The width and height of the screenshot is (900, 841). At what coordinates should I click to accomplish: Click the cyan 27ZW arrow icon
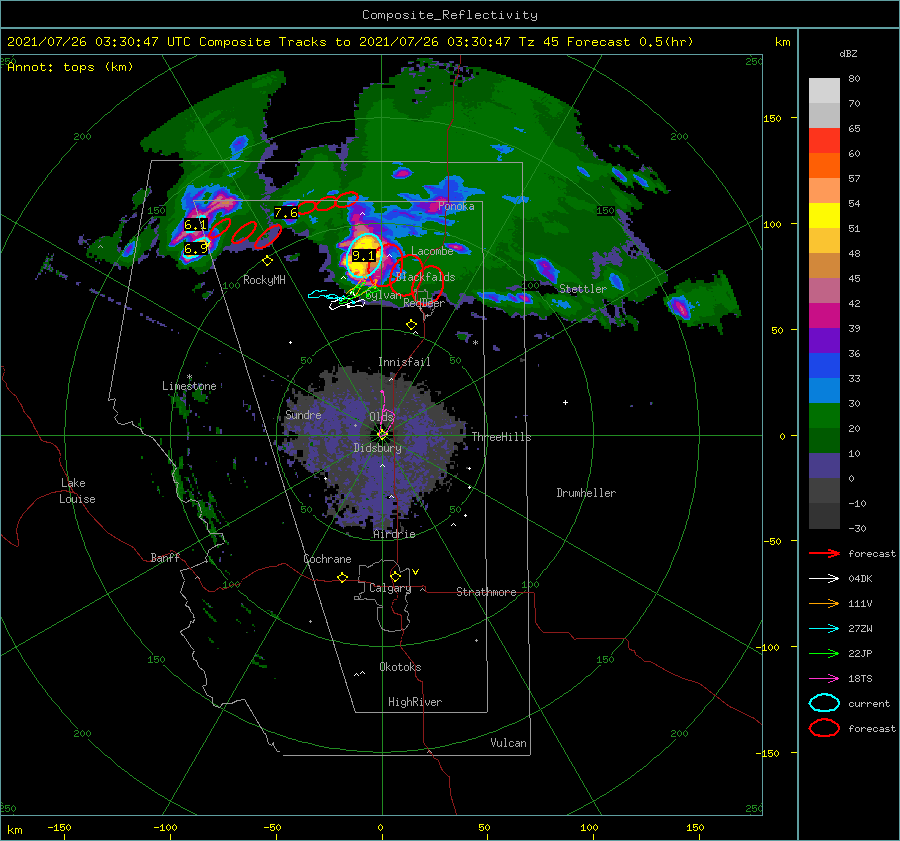pos(824,629)
